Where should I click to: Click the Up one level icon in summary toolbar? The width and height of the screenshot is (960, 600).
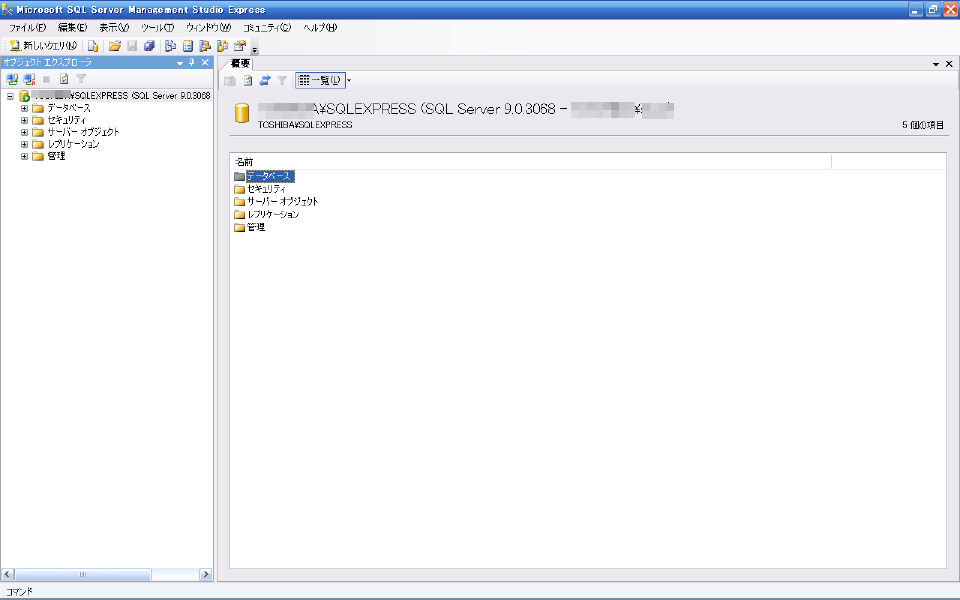230,80
